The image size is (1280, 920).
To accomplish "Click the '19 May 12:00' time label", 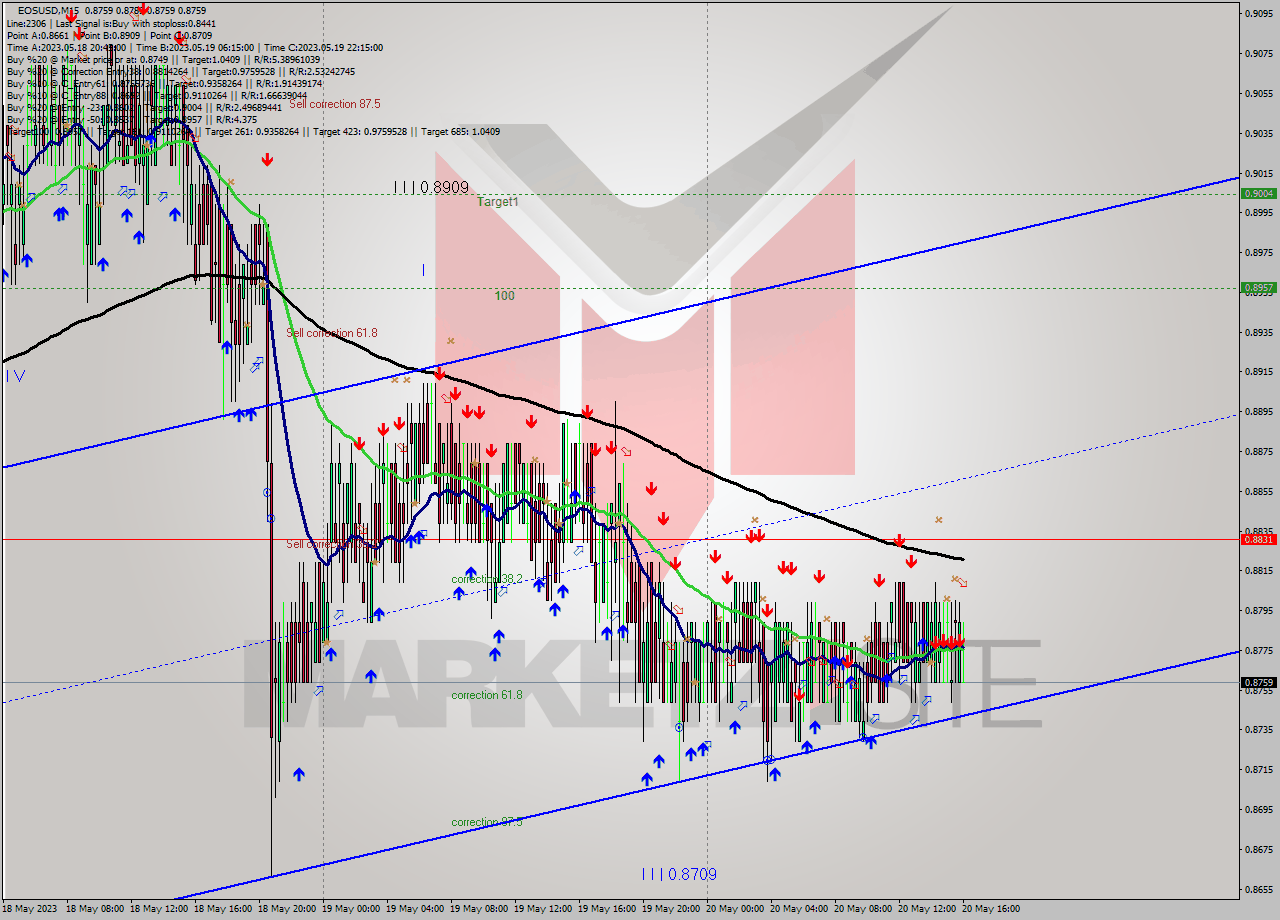I will pos(544,909).
